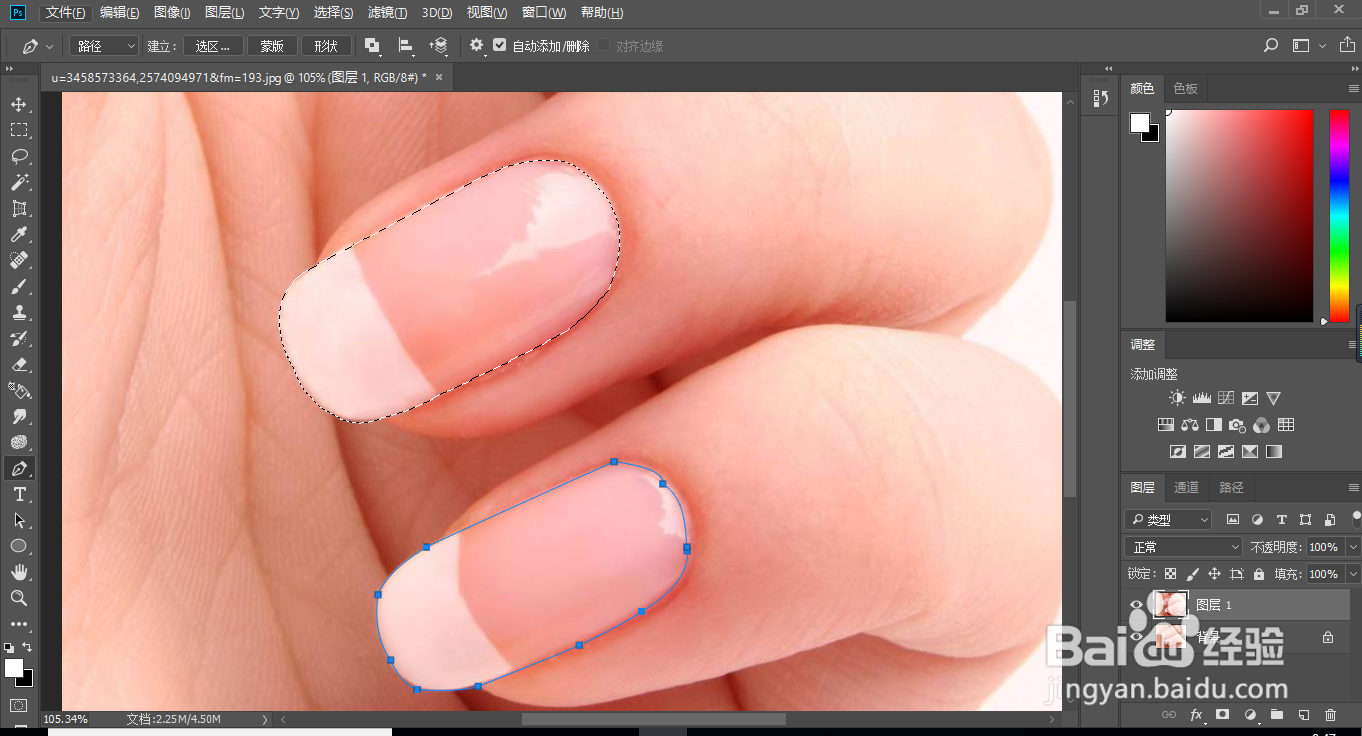The width and height of the screenshot is (1362, 736).
Task: Add a Curves adjustment
Action: [x=1226, y=398]
